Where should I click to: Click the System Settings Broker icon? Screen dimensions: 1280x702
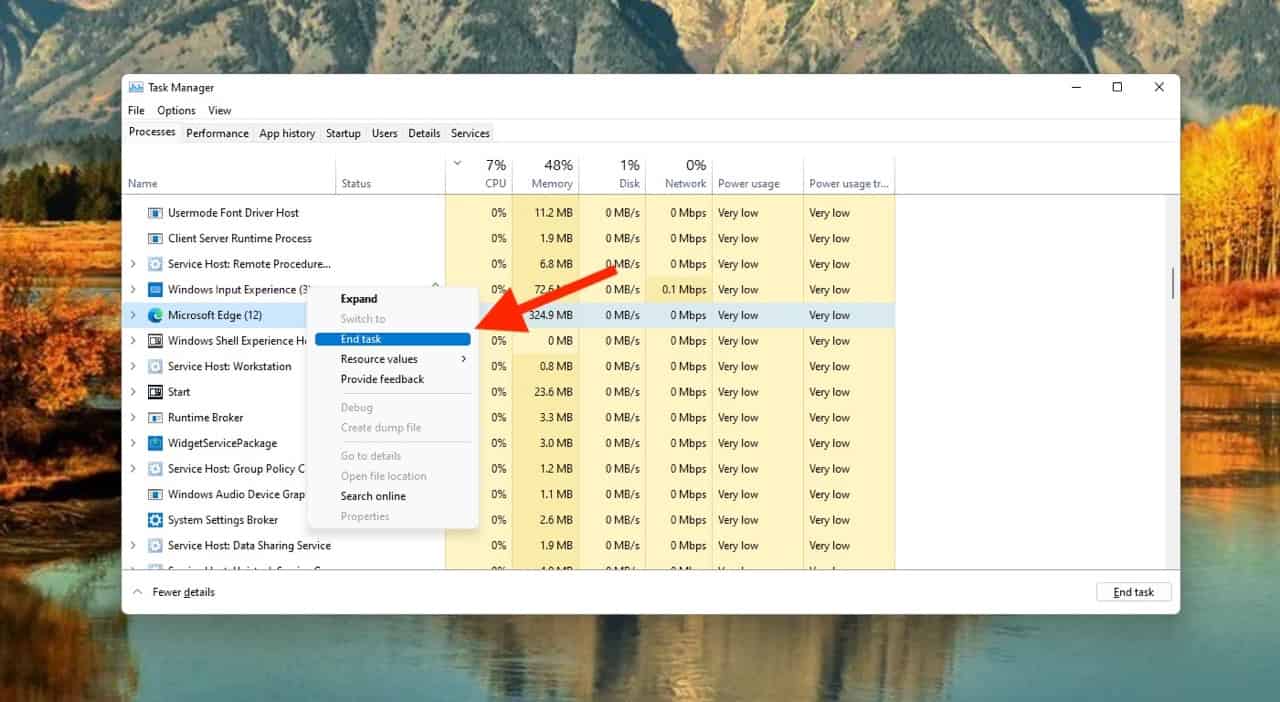pyautogui.click(x=155, y=520)
